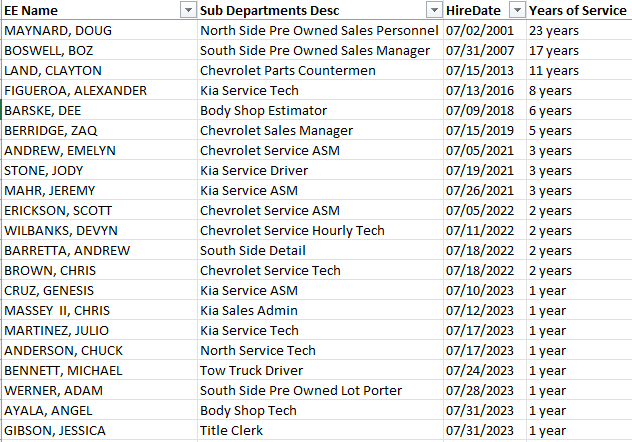Select hire date 07/13/2016
This screenshot has width=632, height=442.
point(478,90)
